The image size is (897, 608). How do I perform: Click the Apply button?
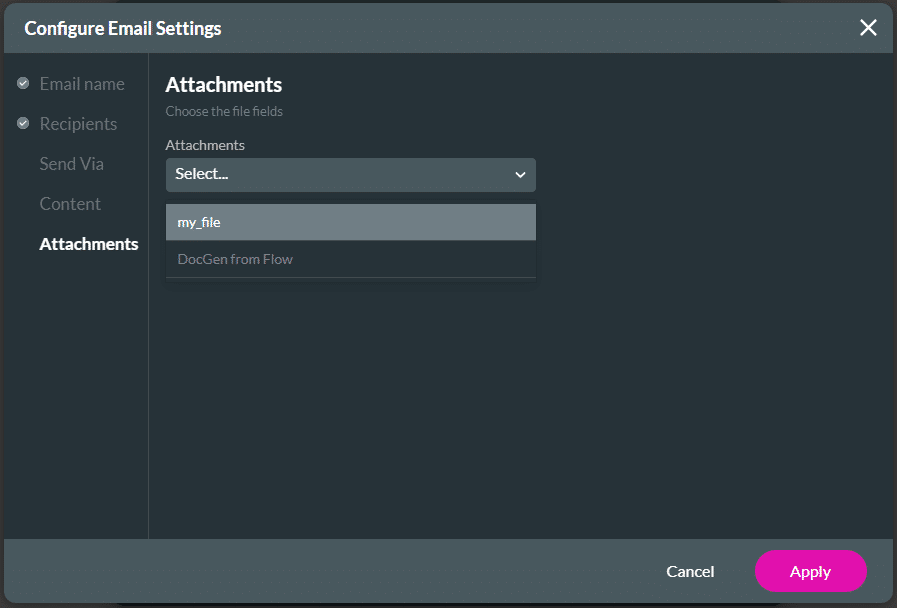(x=810, y=571)
